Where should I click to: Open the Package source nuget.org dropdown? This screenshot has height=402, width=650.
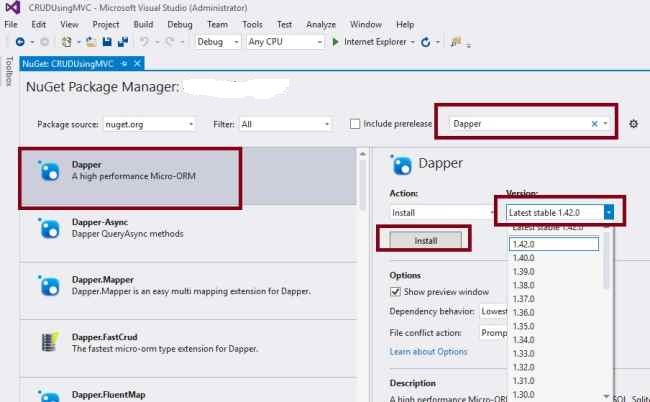coord(149,124)
